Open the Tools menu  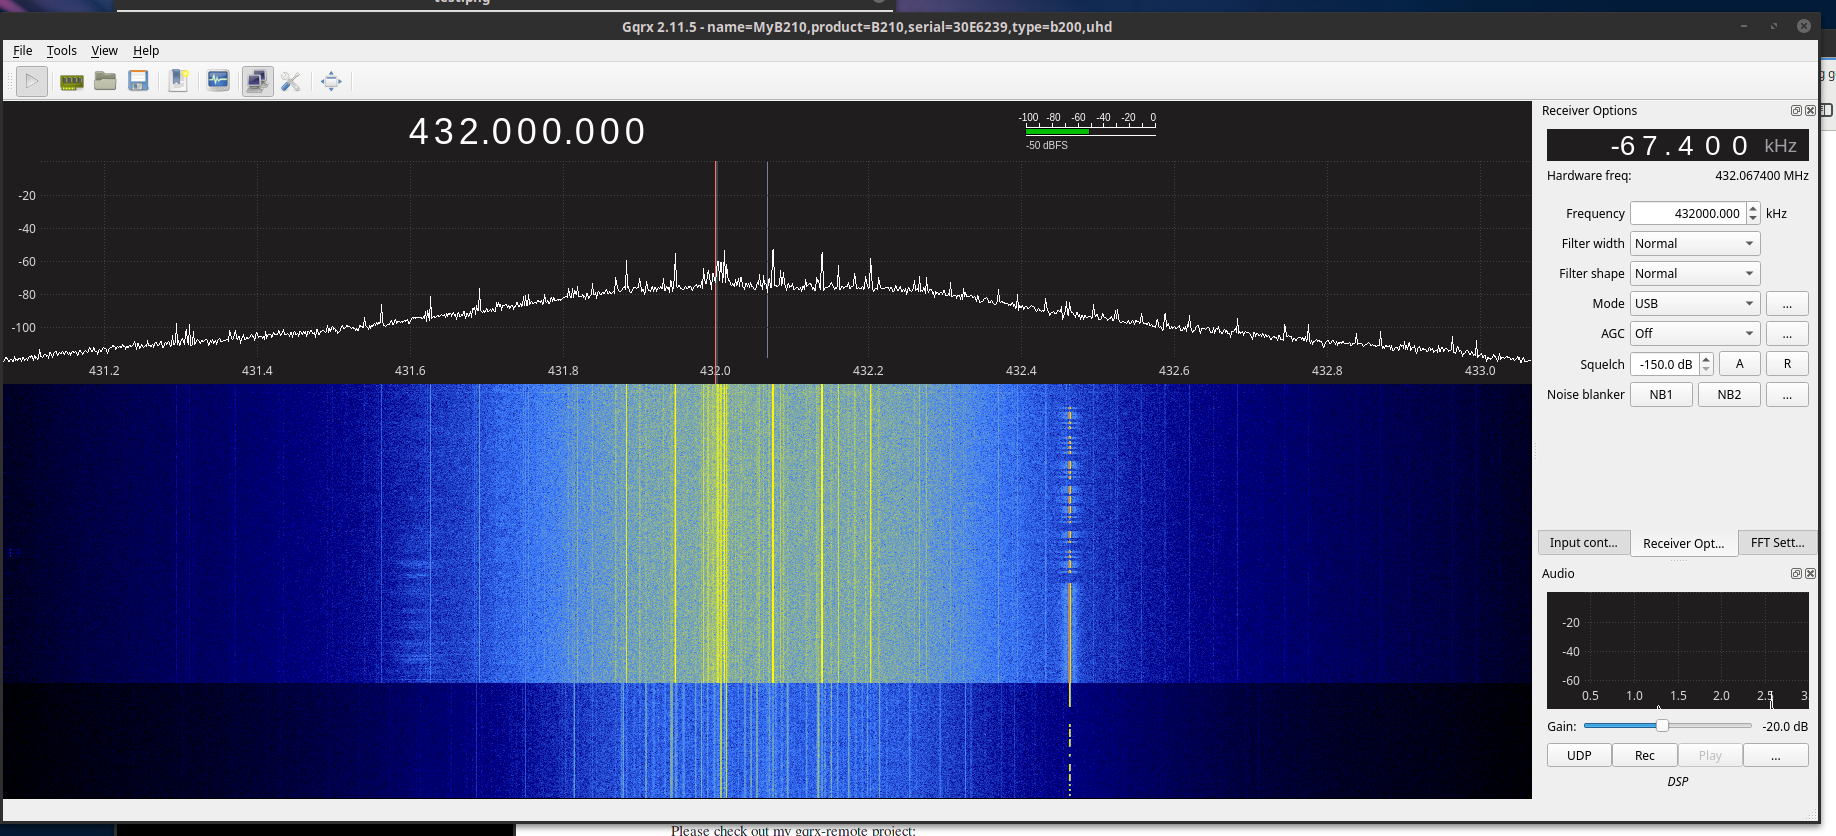[x=61, y=50]
